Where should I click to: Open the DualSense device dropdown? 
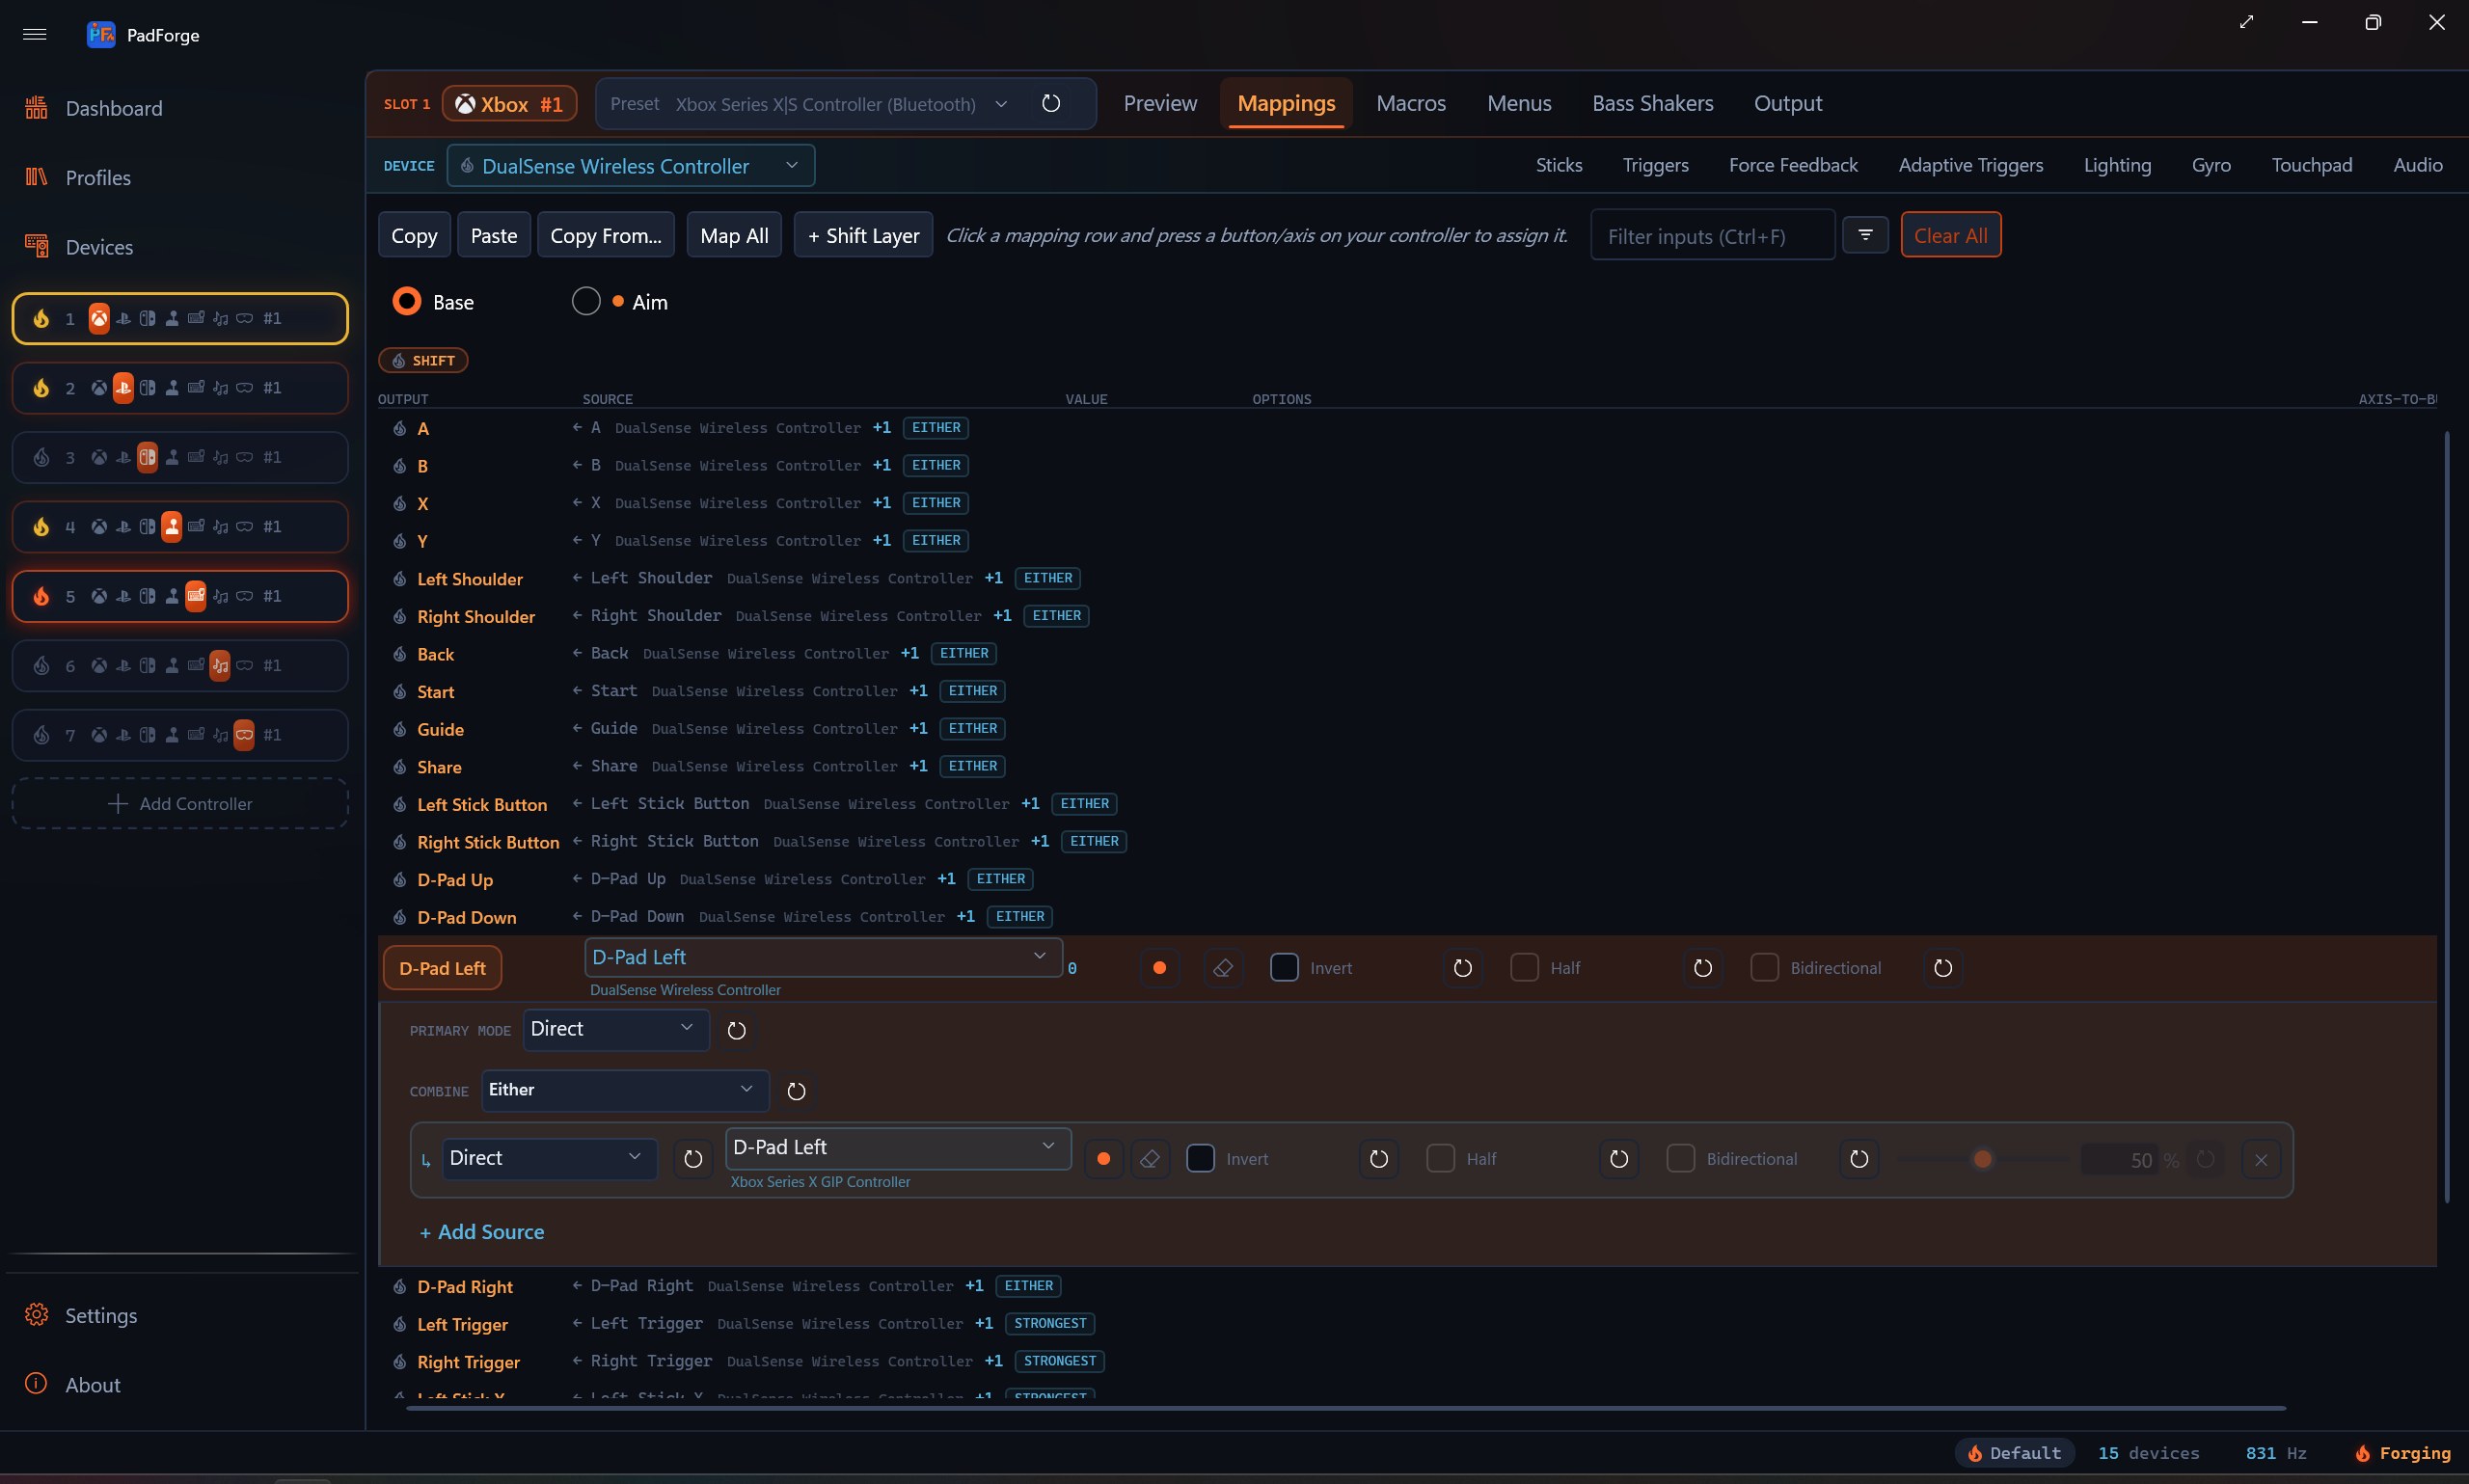point(631,166)
